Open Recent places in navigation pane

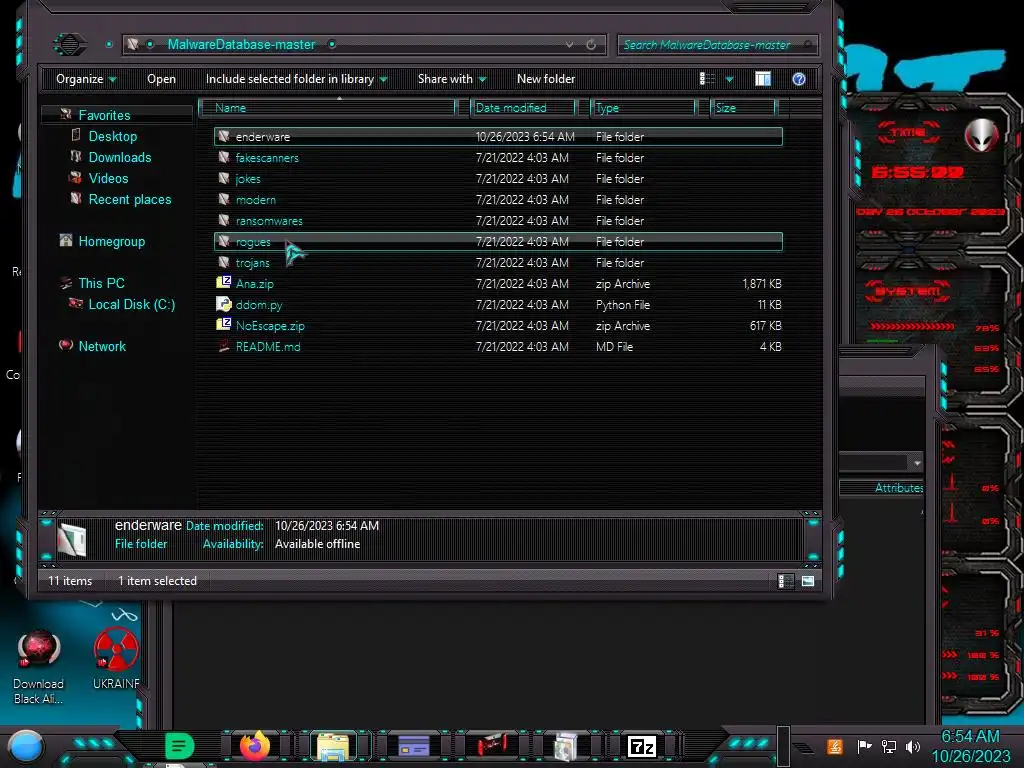click(130, 199)
